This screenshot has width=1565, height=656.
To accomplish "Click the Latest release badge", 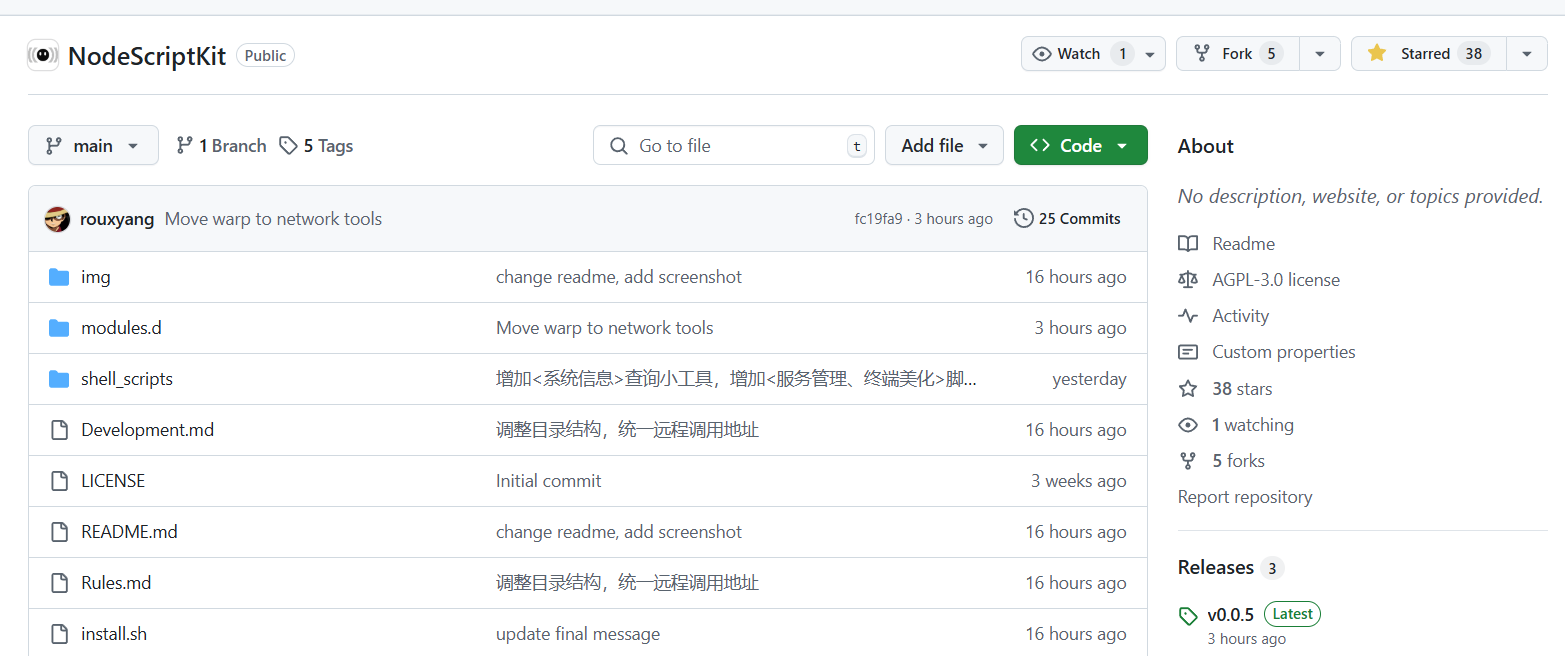I will 1292,614.
